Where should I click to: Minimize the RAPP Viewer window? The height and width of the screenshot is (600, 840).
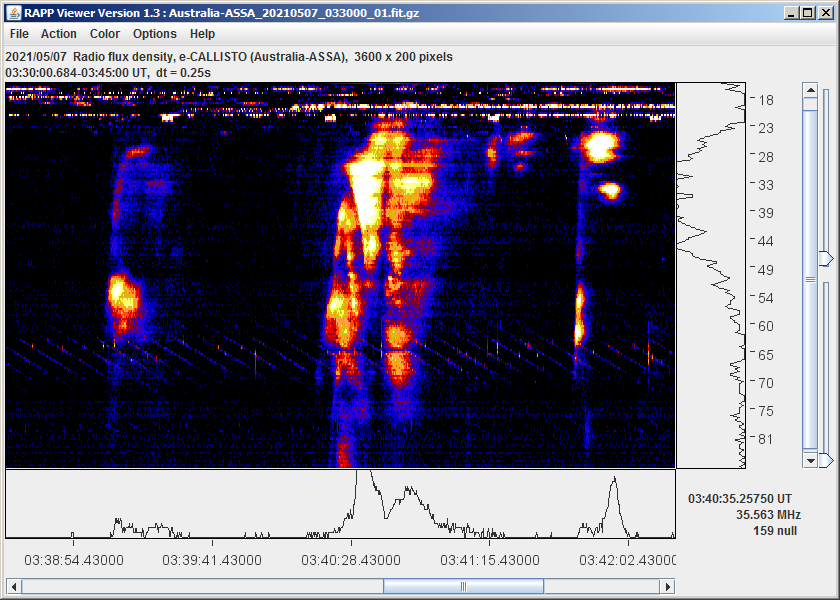tap(790, 12)
